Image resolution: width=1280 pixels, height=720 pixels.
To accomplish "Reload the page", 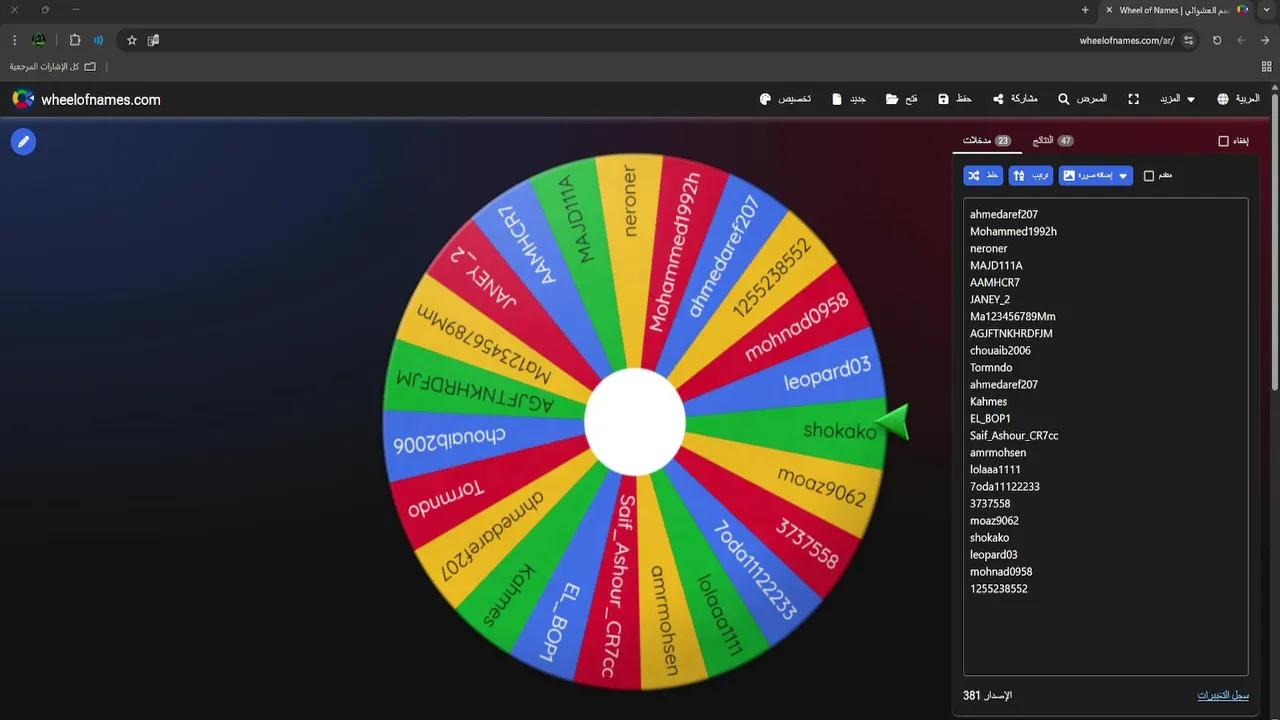I will [x=1217, y=40].
